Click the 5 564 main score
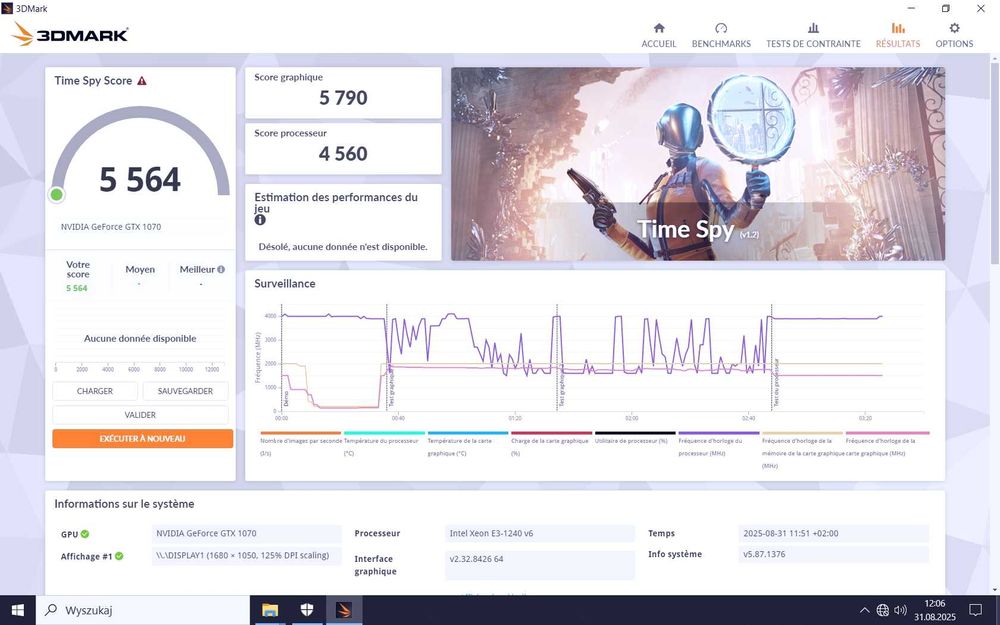1000x625 pixels. 140,179
